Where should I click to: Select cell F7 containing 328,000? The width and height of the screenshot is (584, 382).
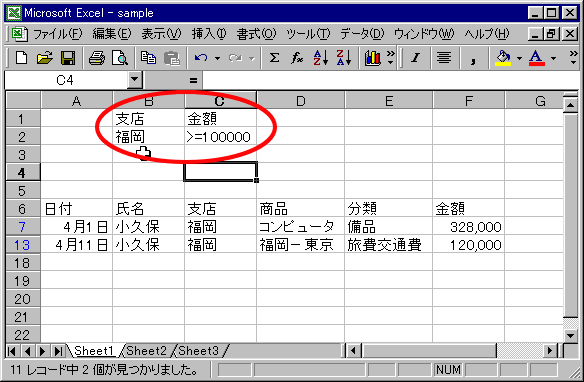tap(468, 226)
